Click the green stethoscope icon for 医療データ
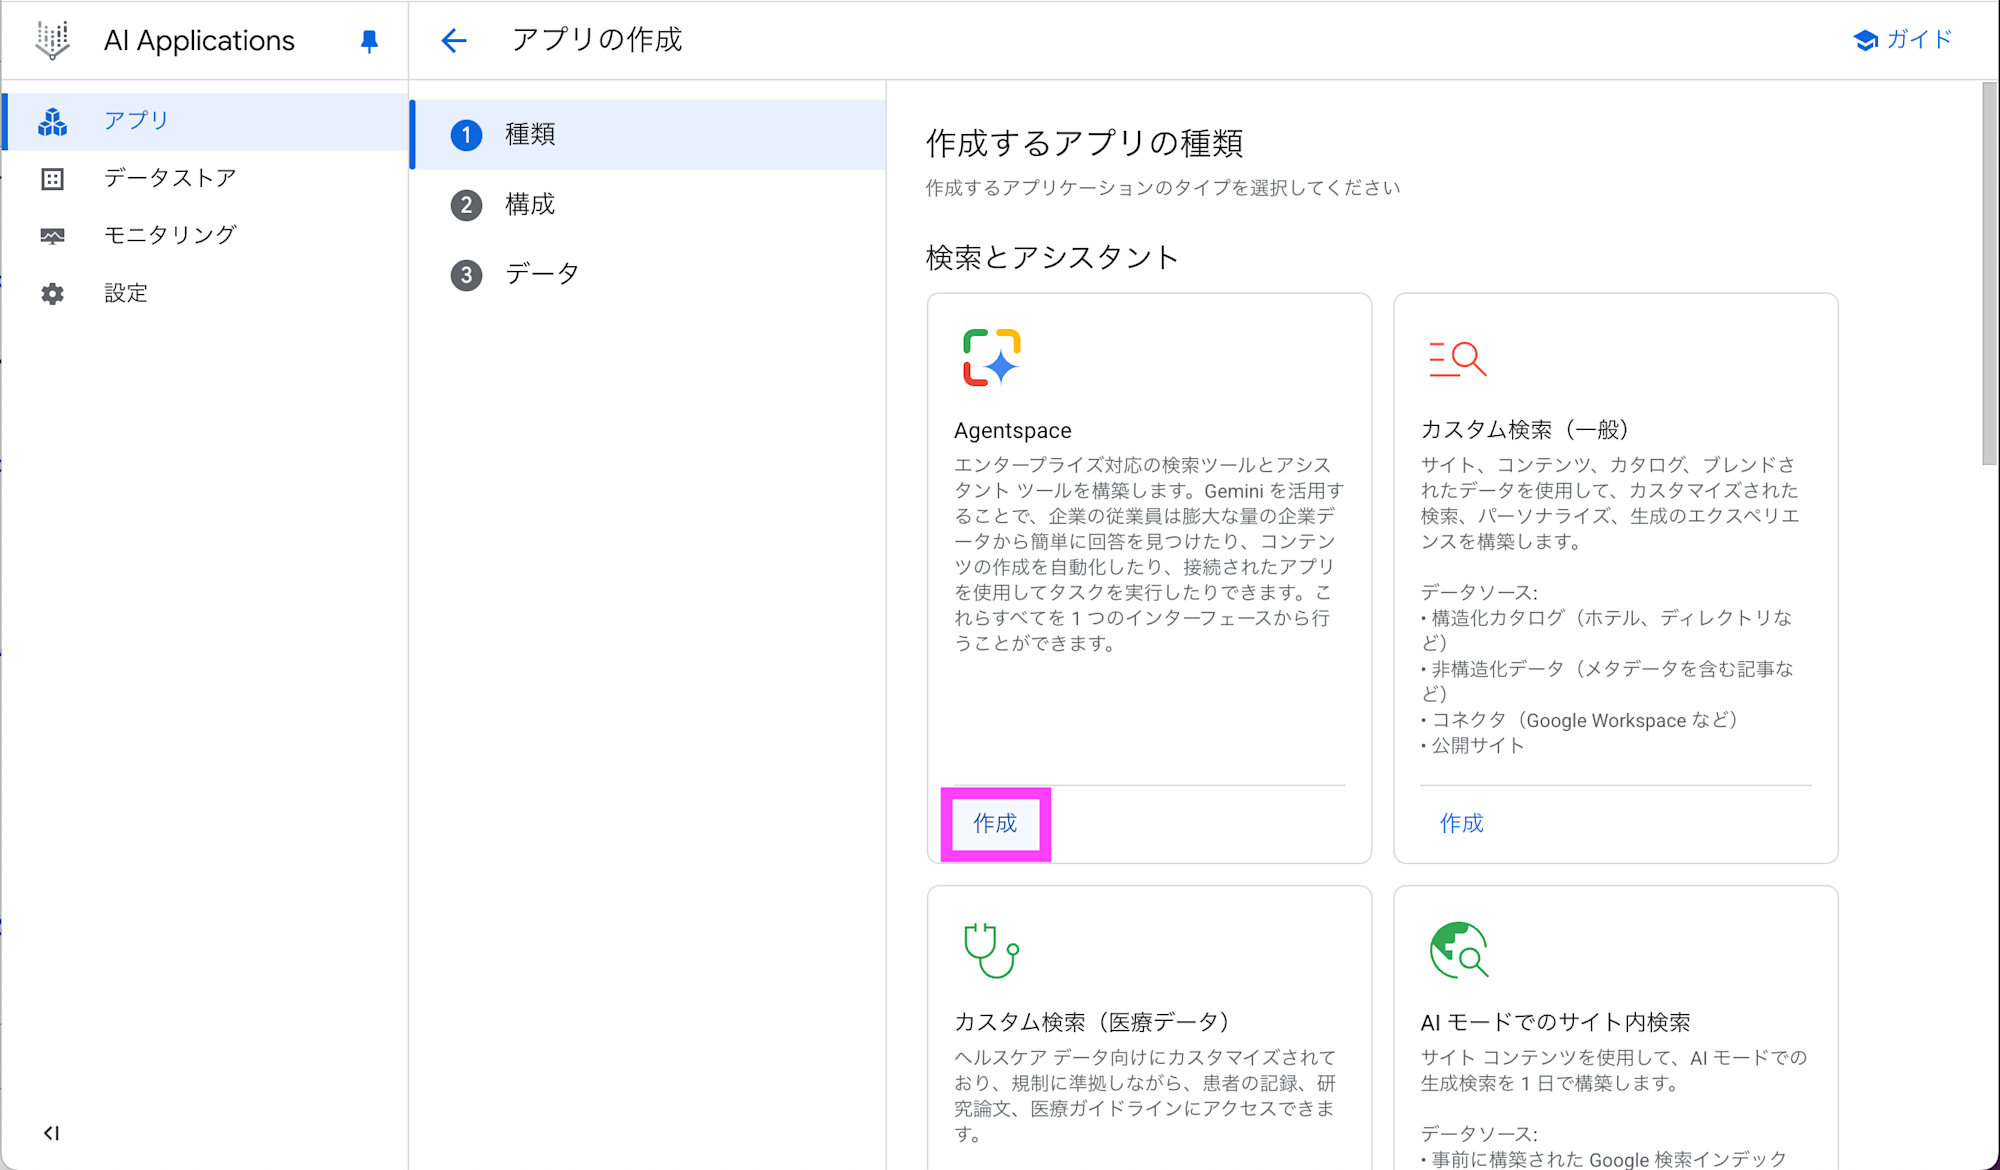 [x=990, y=949]
